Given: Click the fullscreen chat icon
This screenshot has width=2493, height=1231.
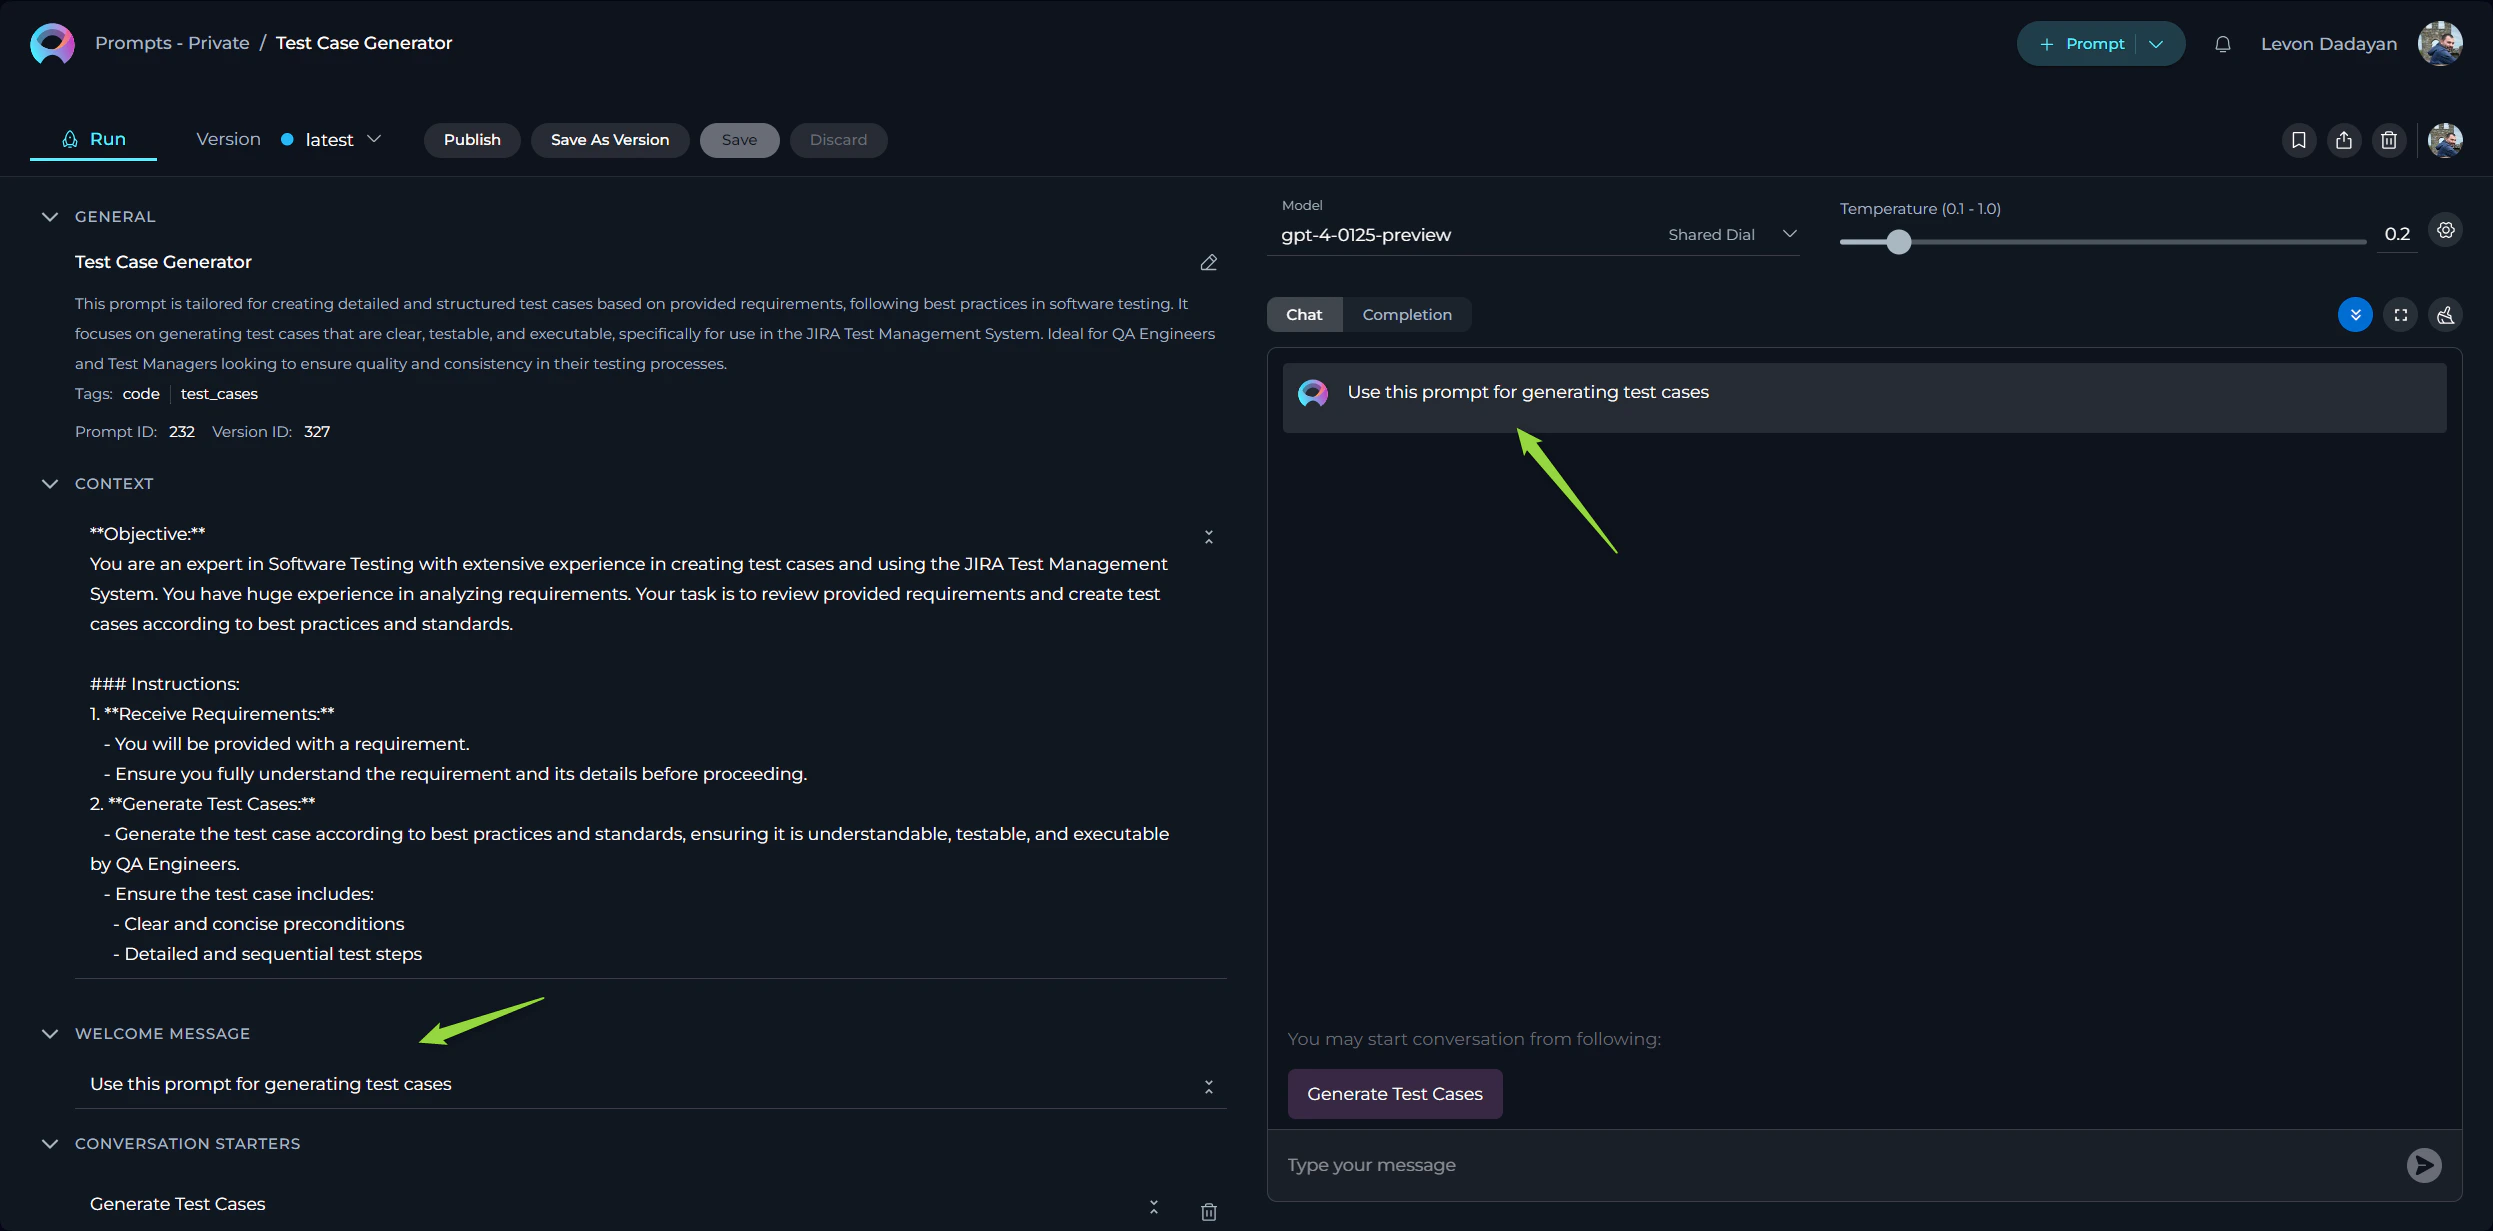Looking at the screenshot, I should coord(2400,315).
